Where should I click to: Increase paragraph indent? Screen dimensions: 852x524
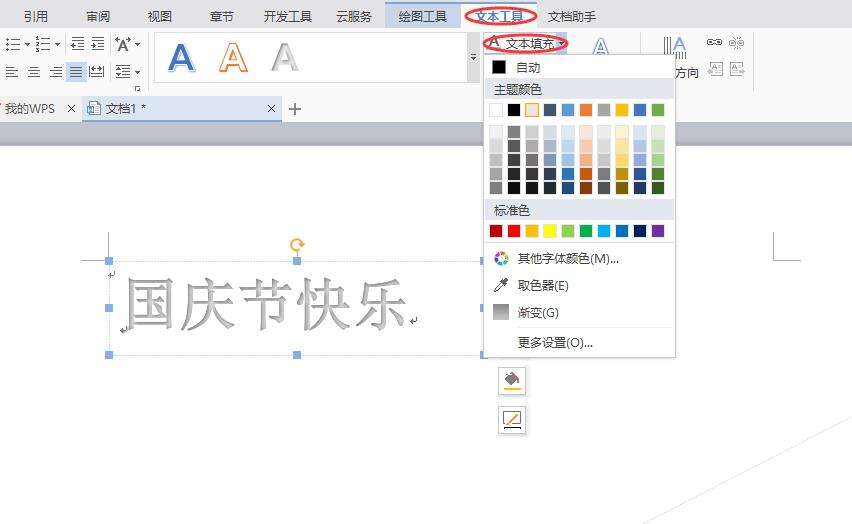(98, 43)
